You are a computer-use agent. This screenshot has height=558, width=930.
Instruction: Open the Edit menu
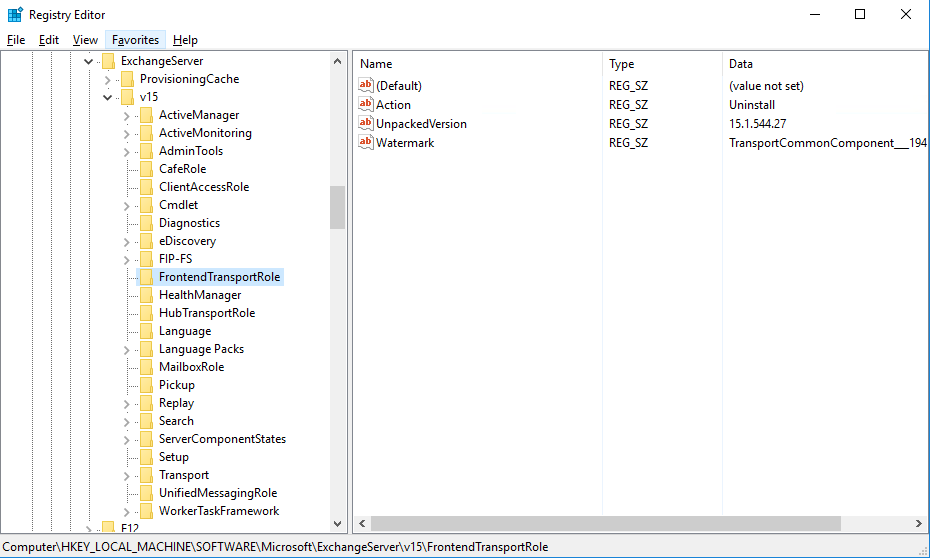click(49, 40)
